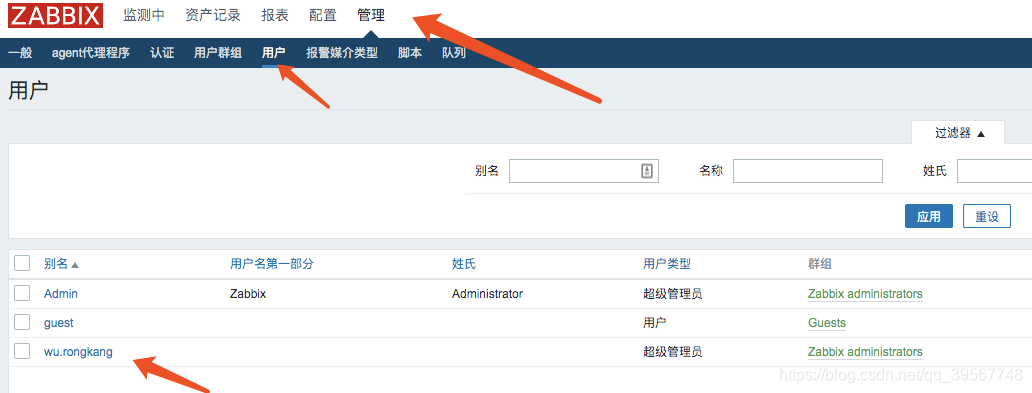Click the 群组 column header
This screenshot has width=1032, height=393.
(819, 264)
